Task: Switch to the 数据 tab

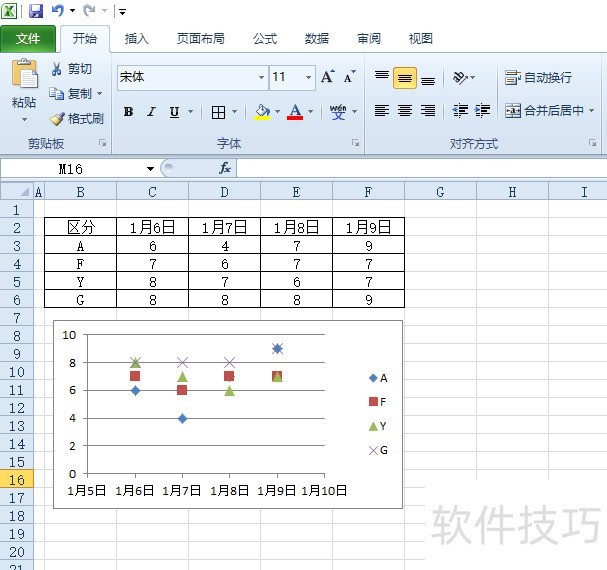Action: coord(317,39)
